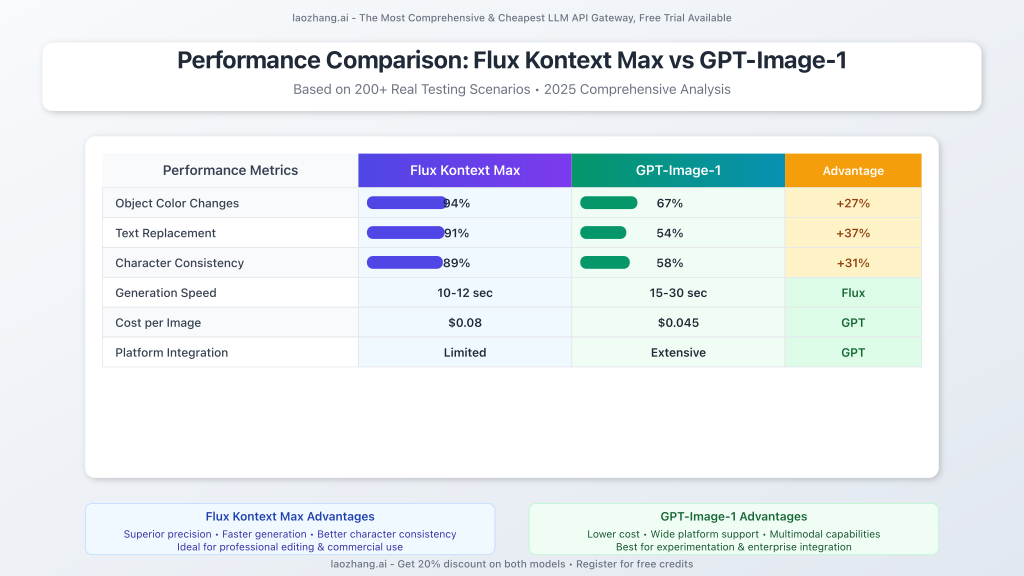Click the purple 89% progress bar
The image size is (1024, 576).
405,263
